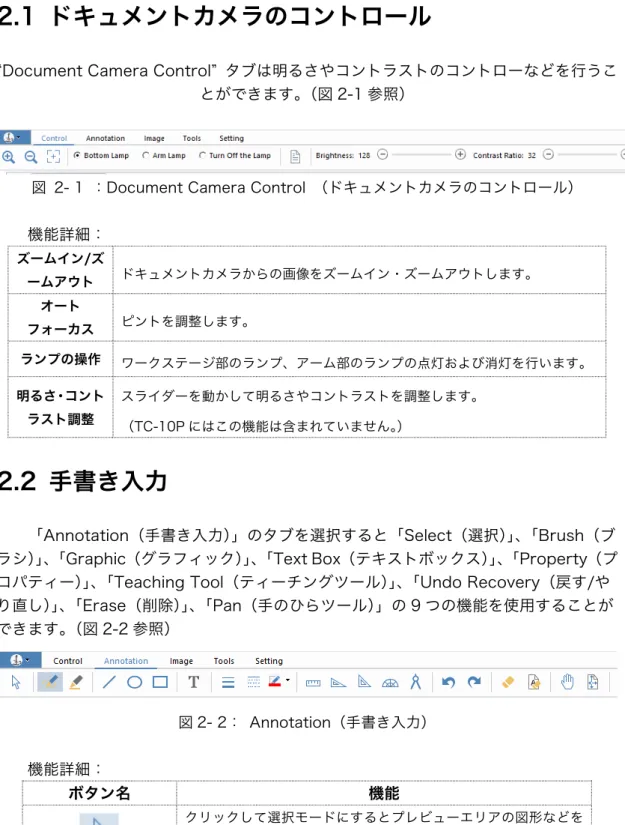The image size is (625, 825).
Task: Select the Erase eraser tool
Action: pos(508,682)
